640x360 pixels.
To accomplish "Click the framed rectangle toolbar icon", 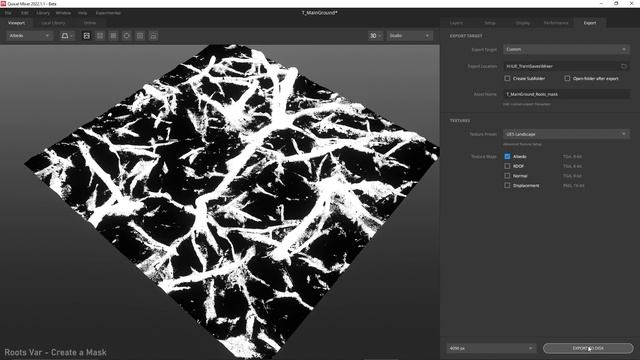I will (140, 36).
